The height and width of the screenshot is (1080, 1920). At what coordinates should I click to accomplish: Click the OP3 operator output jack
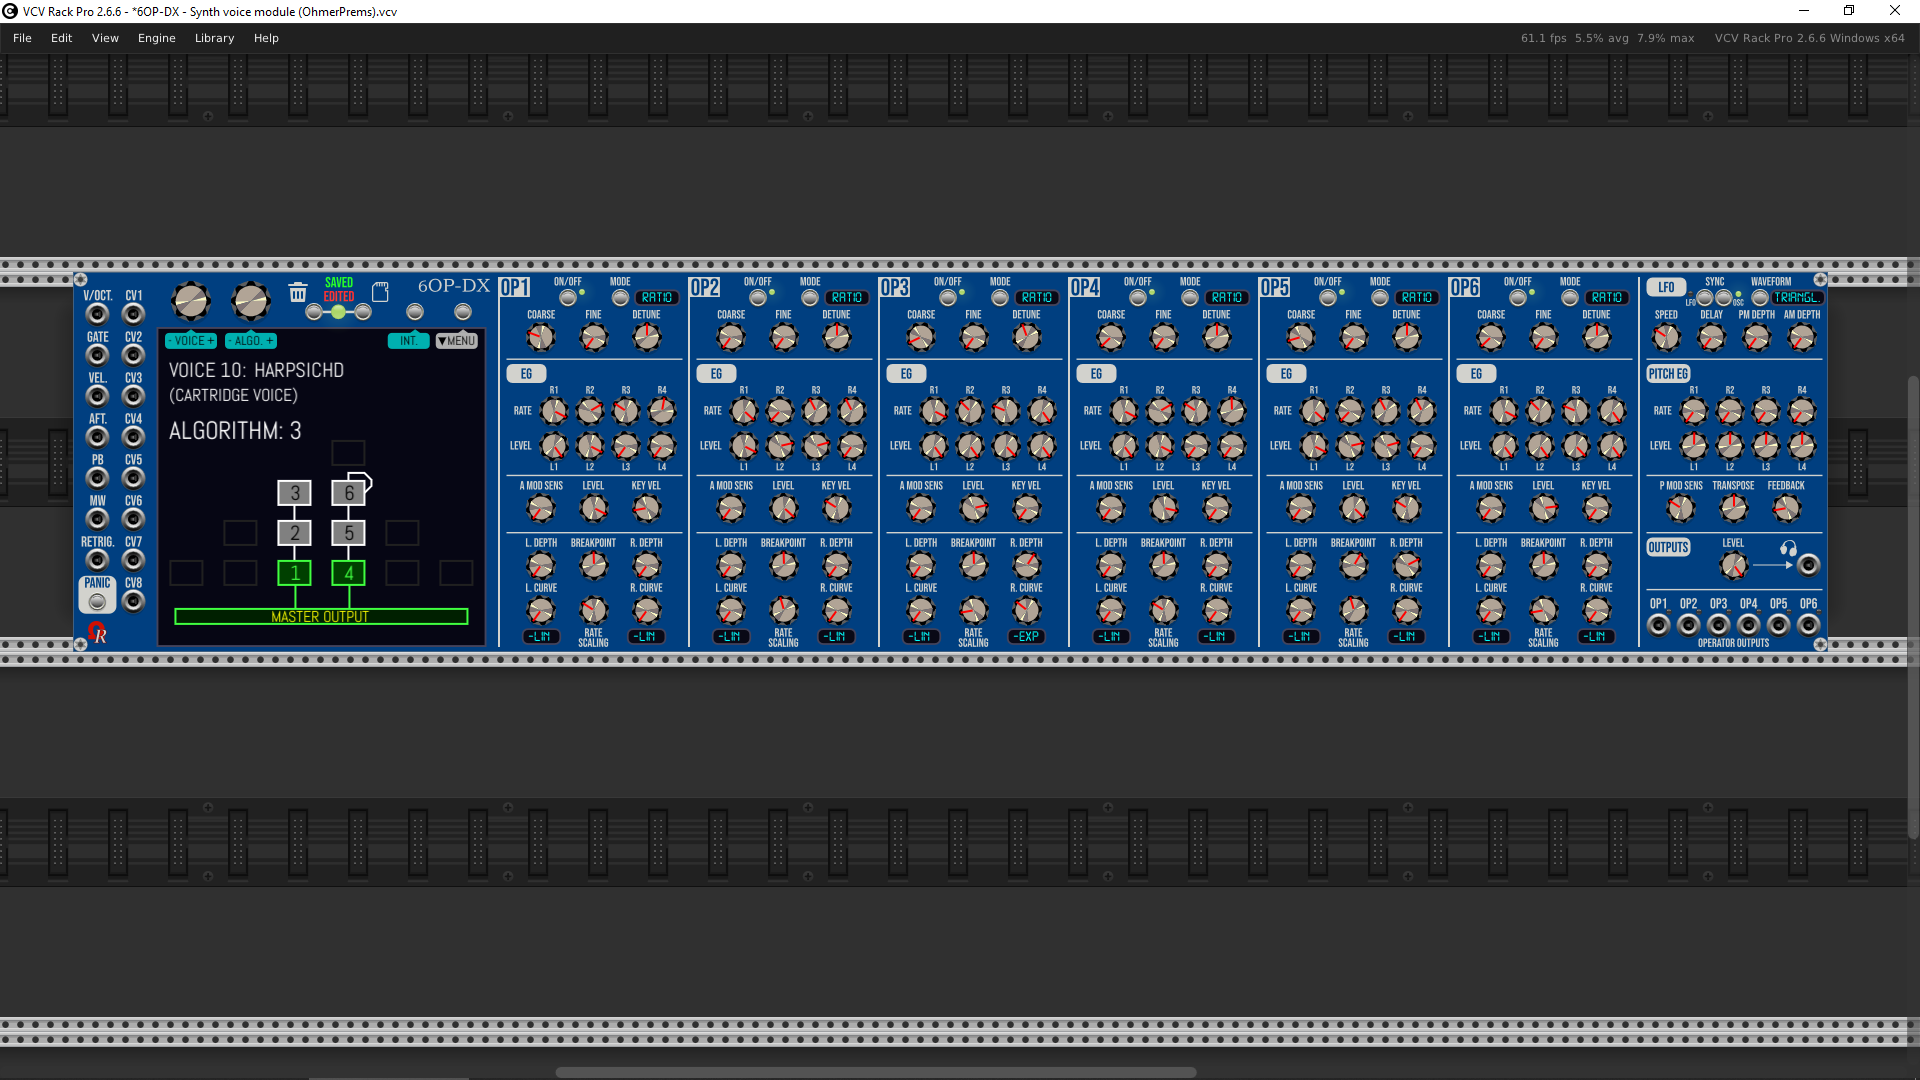coord(1718,625)
